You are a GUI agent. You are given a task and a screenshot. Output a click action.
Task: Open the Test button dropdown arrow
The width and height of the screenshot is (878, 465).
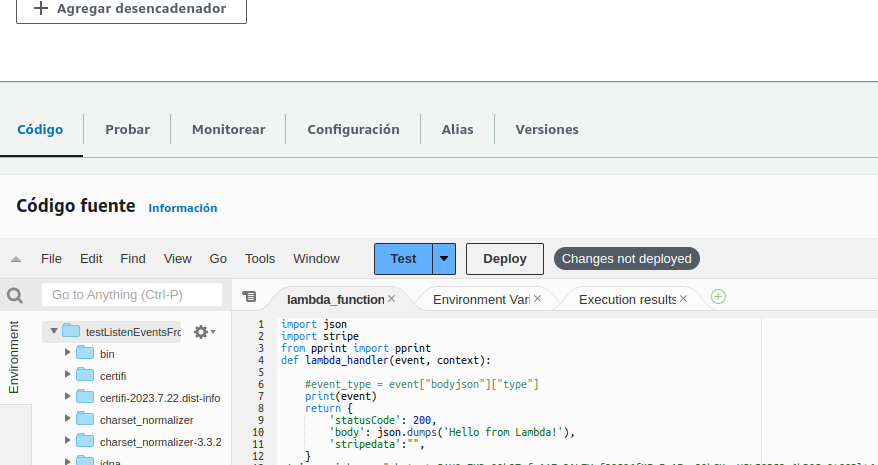click(x=444, y=259)
